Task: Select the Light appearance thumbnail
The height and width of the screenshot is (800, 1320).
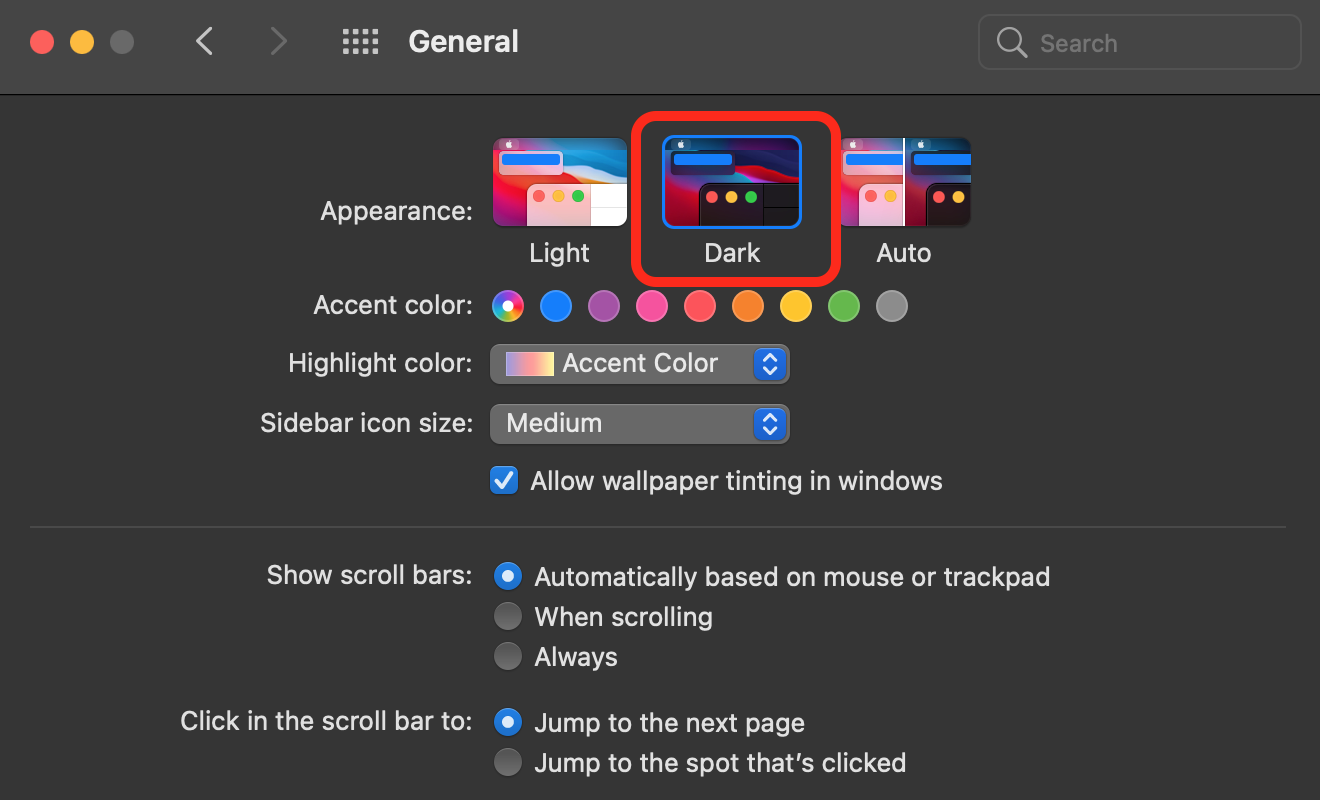Action: 559,182
